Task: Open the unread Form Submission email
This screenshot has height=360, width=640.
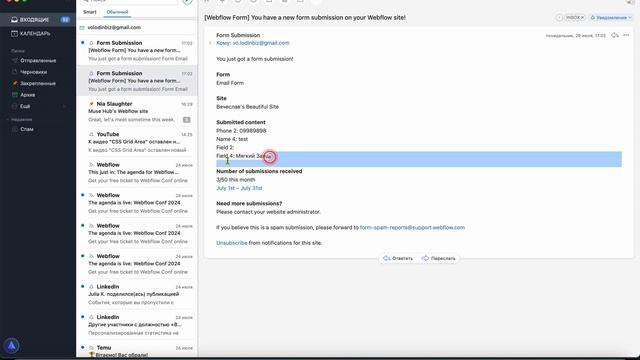Action: coord(137,51)
